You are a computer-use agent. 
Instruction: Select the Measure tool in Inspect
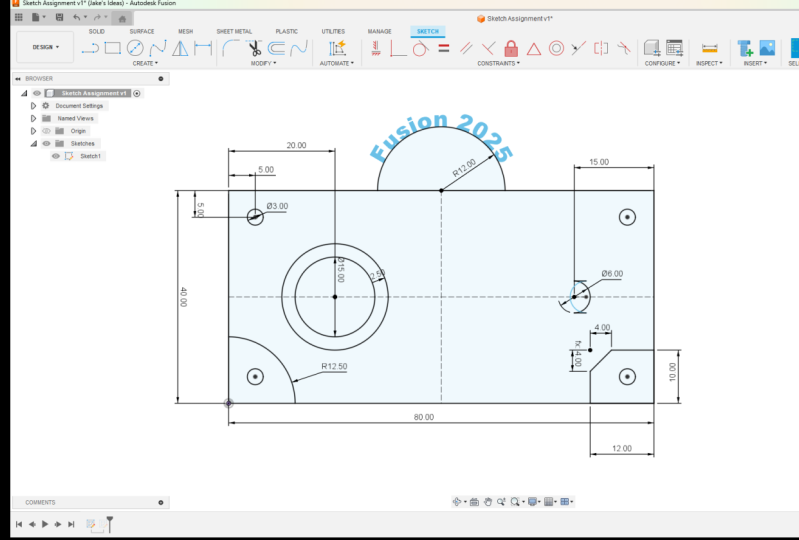click(710, 48)
